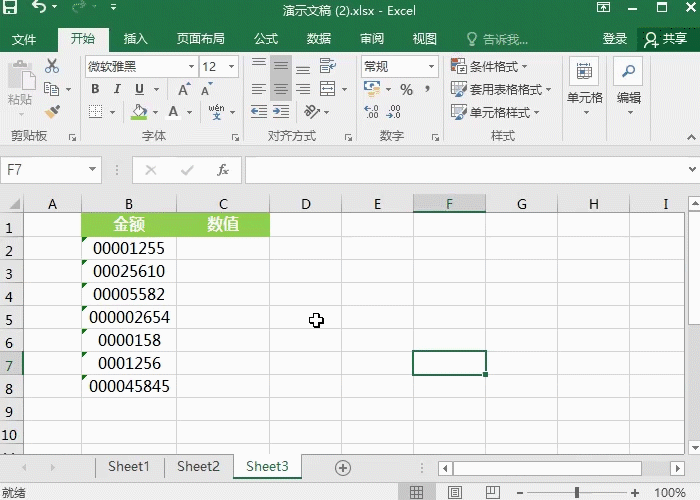
Task: Click the Cut scissors icon
Action: click(x=52, y=66)
